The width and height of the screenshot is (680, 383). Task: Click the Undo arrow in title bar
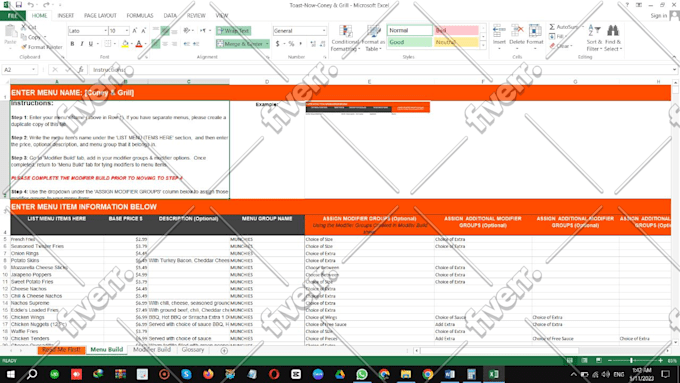click(31, 5)
